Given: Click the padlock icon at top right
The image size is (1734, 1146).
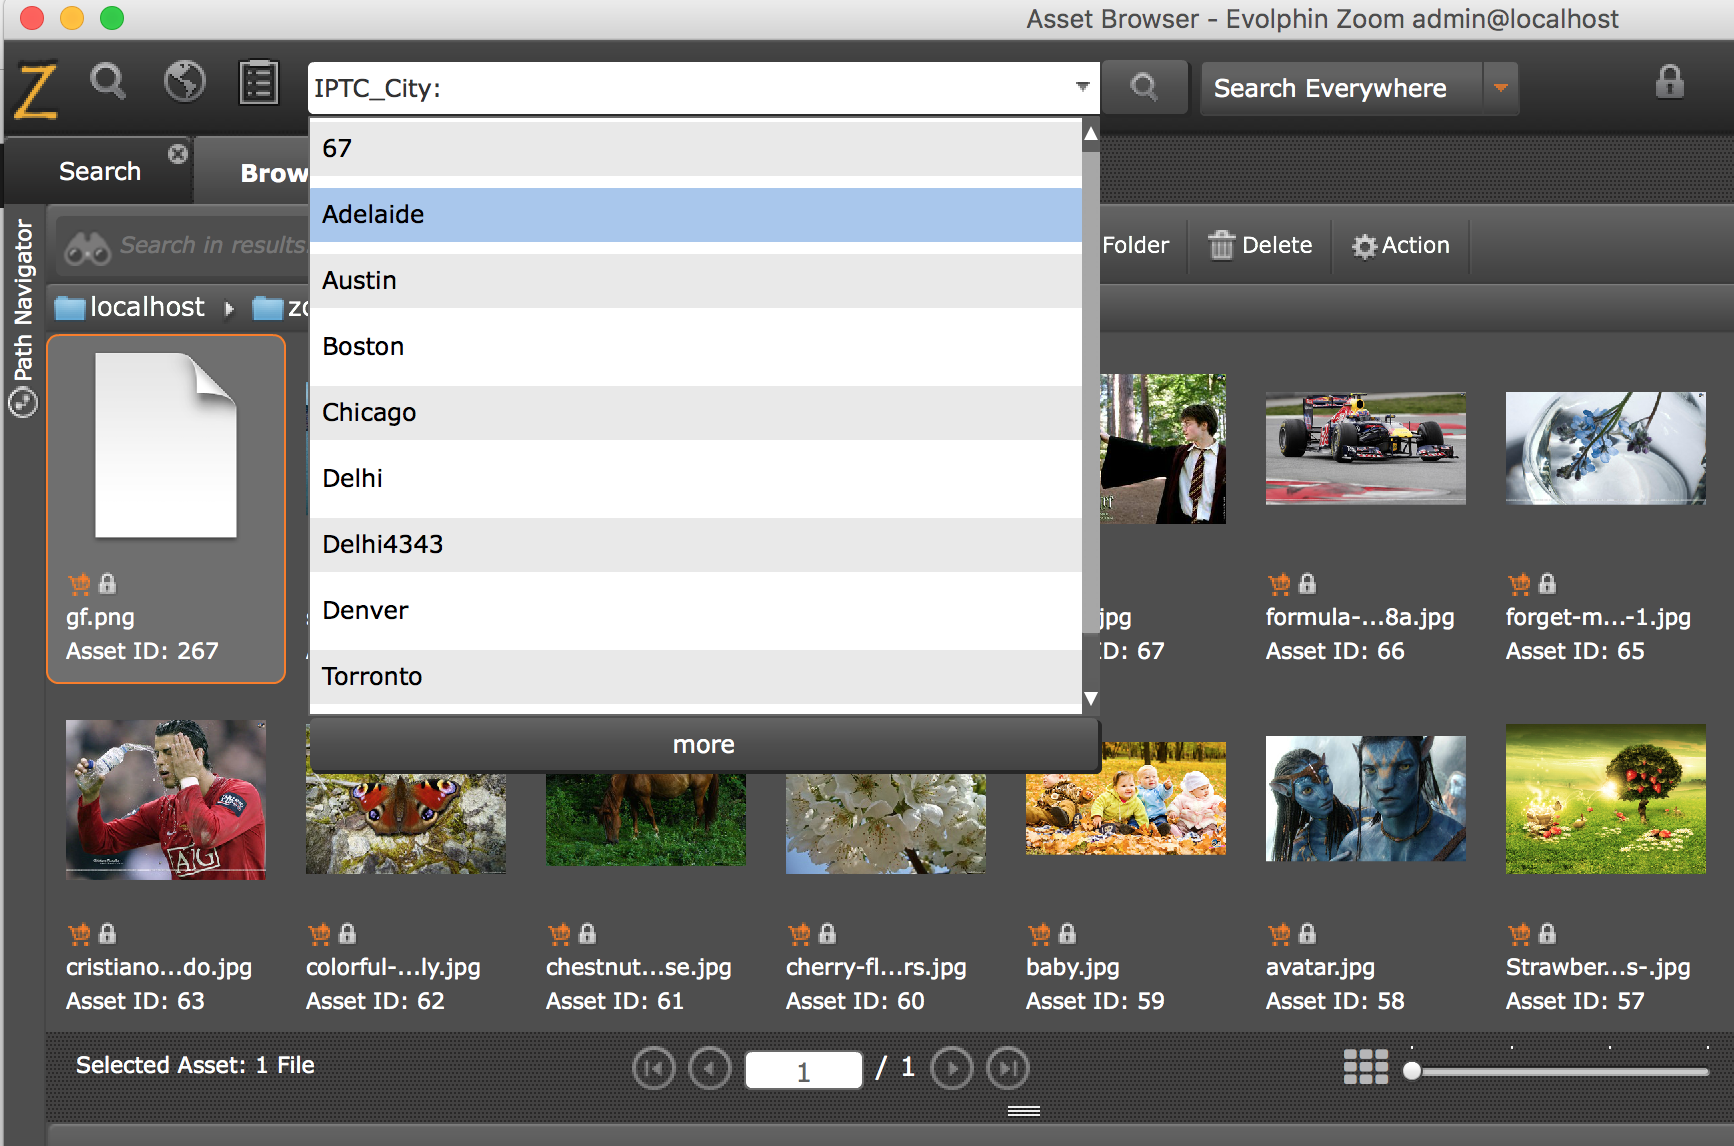Looking at the screenshot, I should [1669, 82].
